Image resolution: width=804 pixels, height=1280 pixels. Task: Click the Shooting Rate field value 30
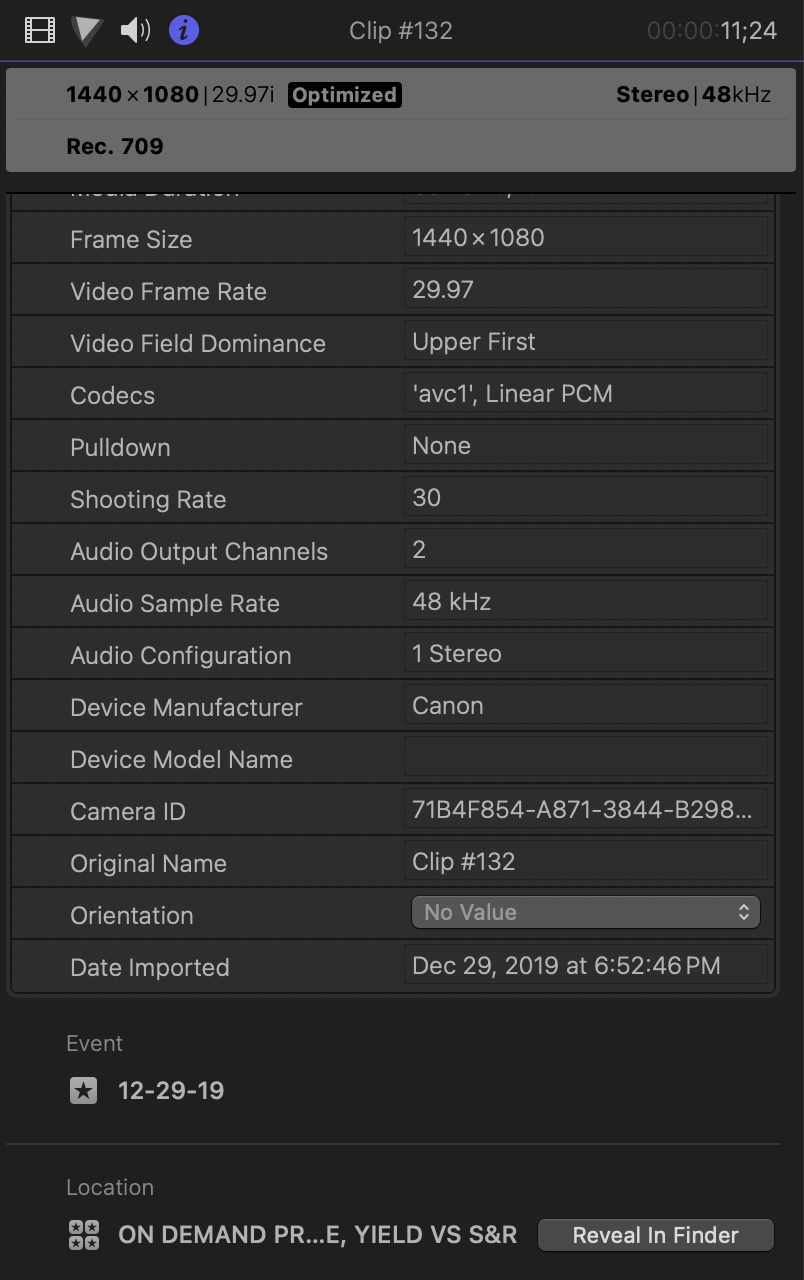[585, 497]
